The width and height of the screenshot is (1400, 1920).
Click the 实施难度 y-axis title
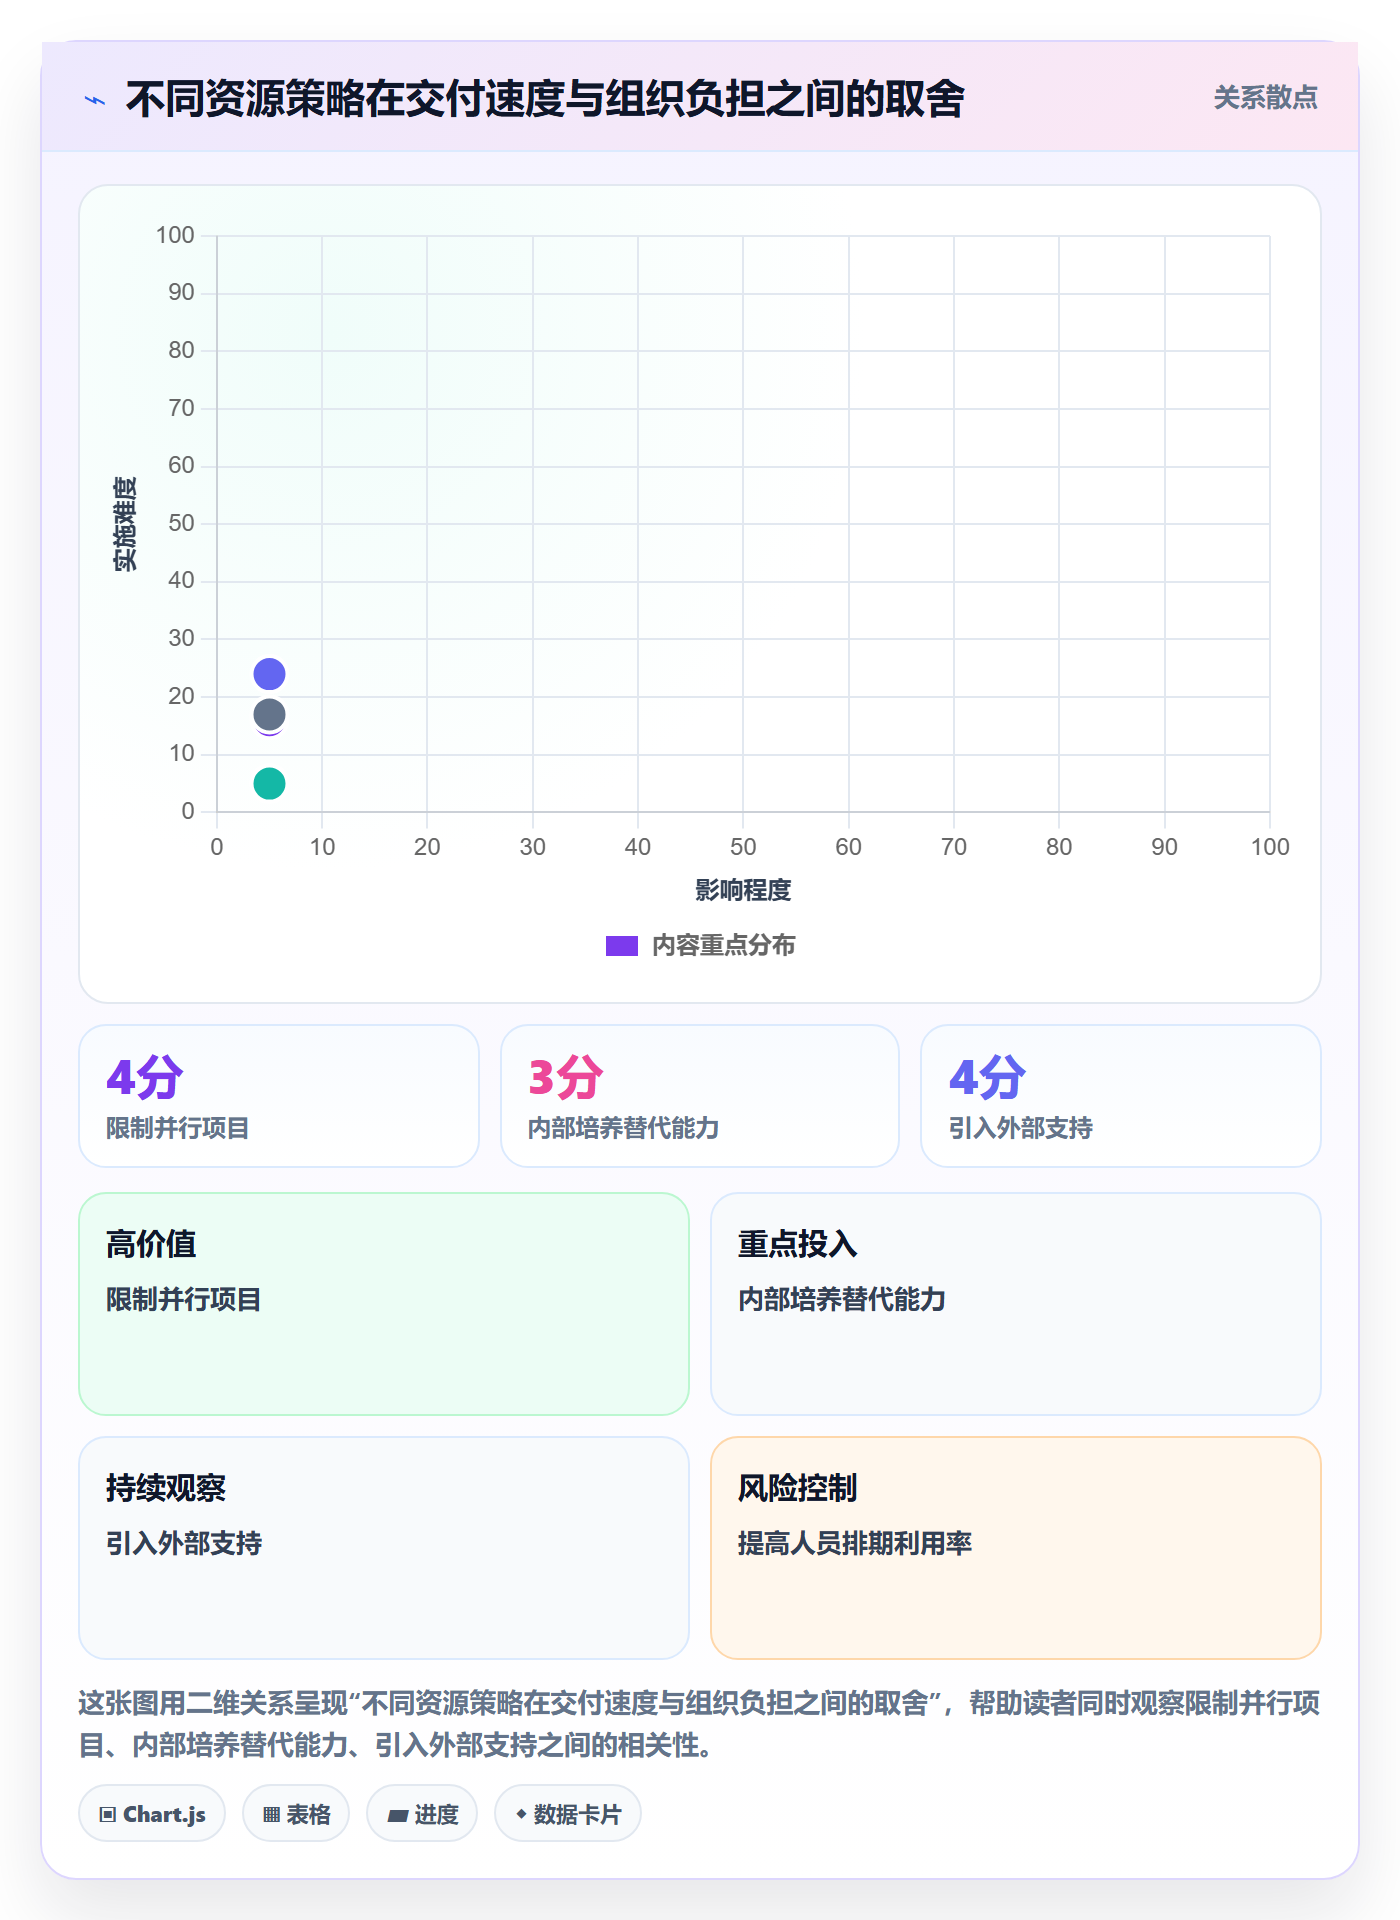tap(125, 523)
